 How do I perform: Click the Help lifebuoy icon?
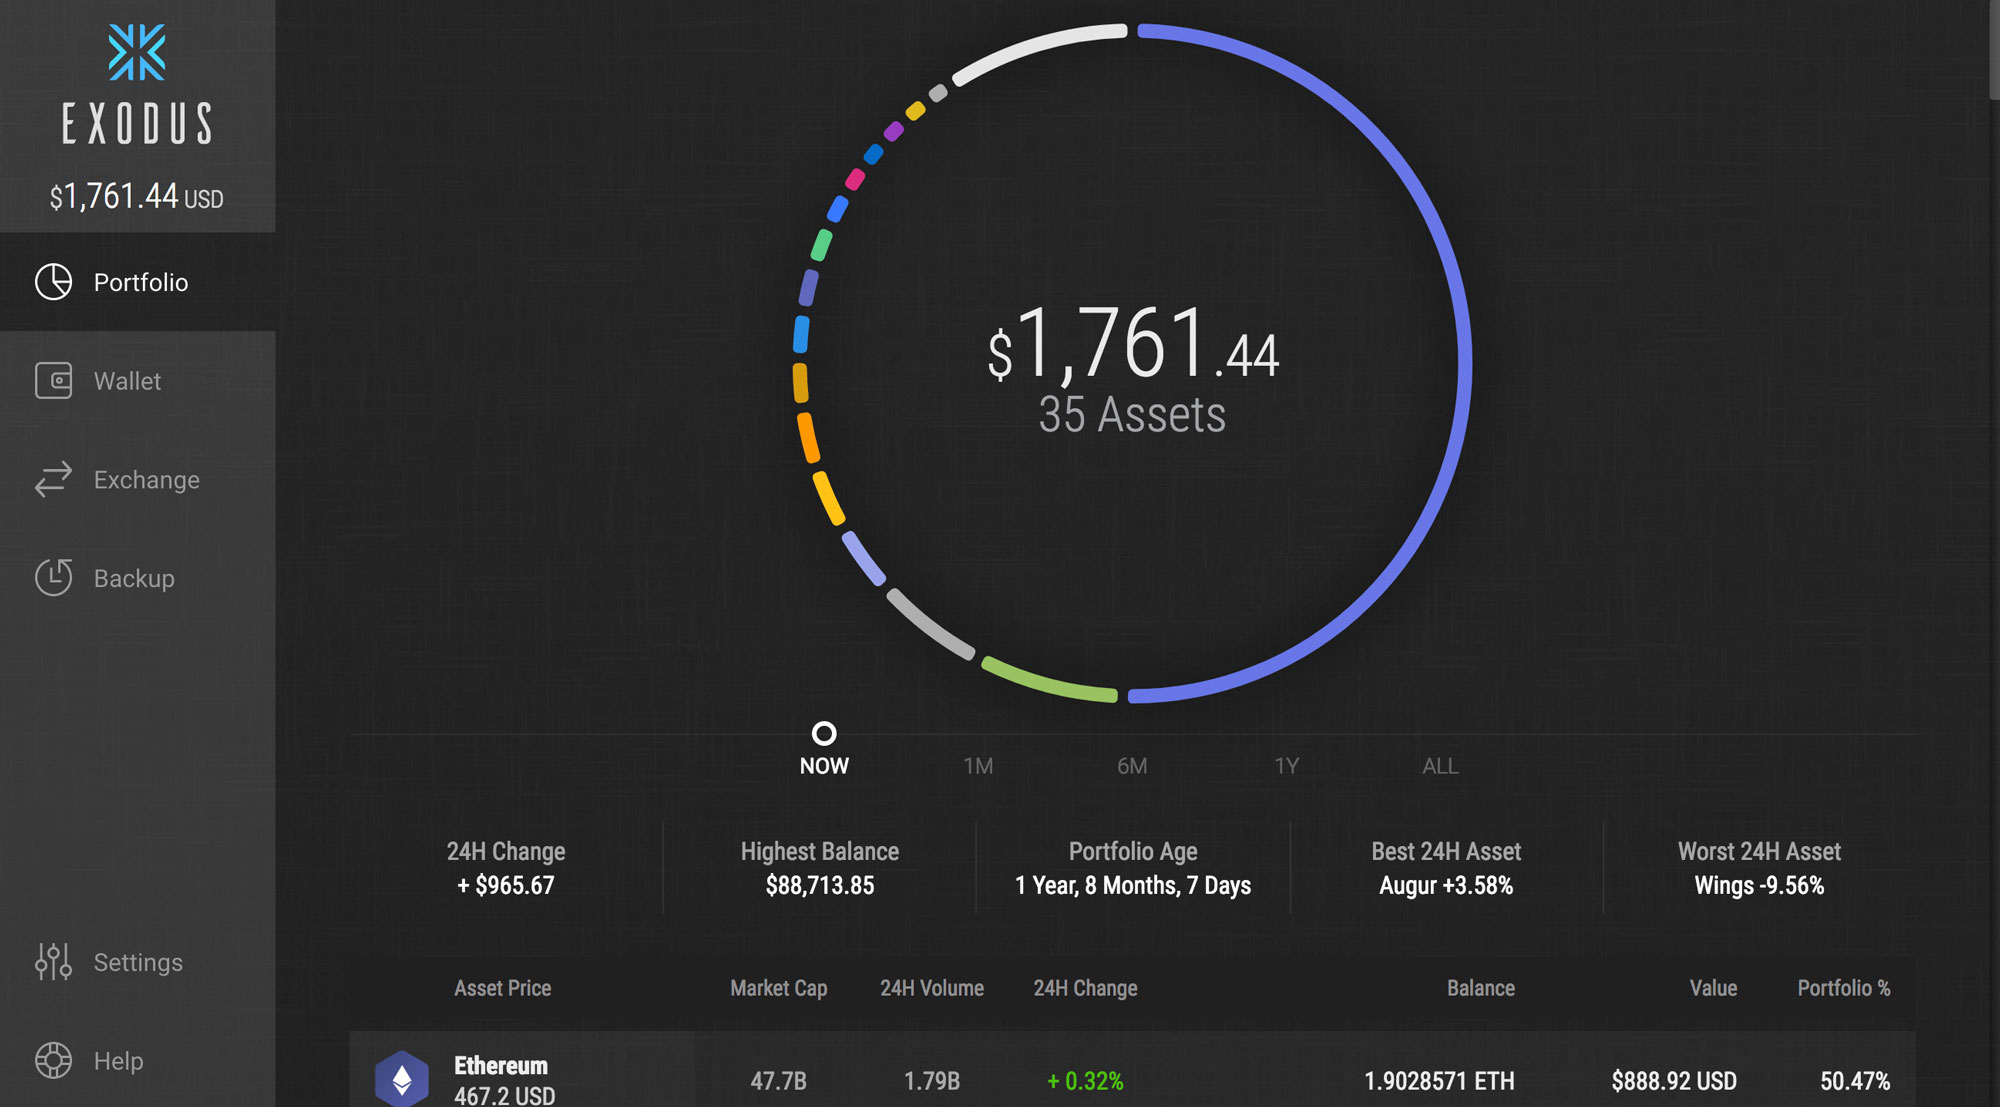53,1061
